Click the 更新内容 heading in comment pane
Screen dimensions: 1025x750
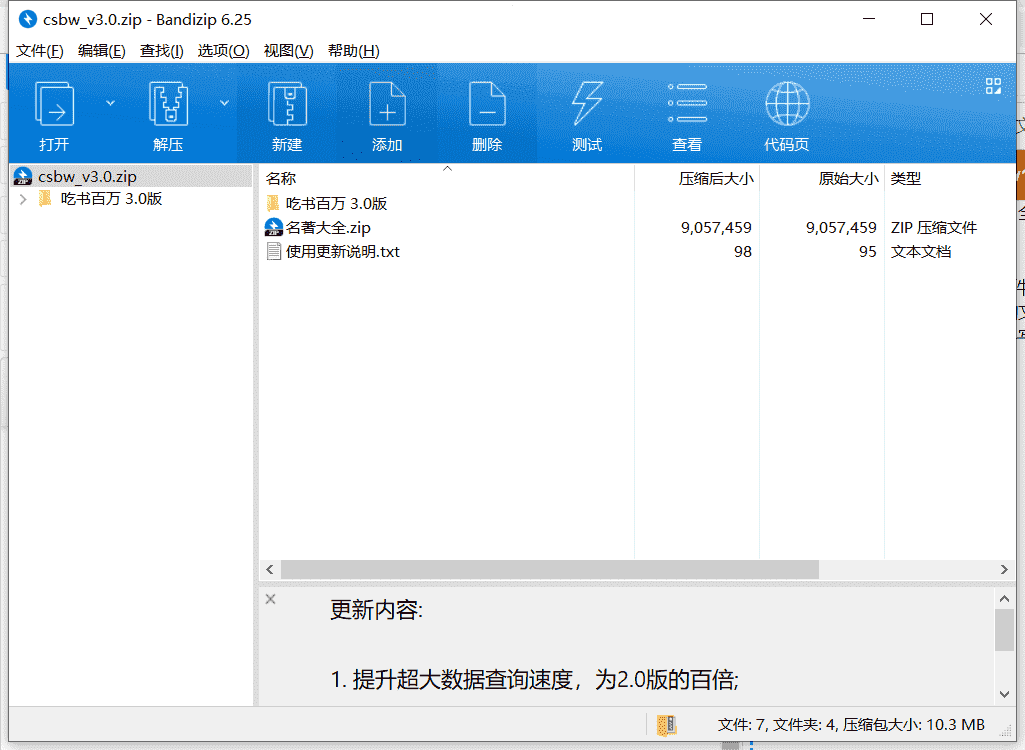point(377,610)
